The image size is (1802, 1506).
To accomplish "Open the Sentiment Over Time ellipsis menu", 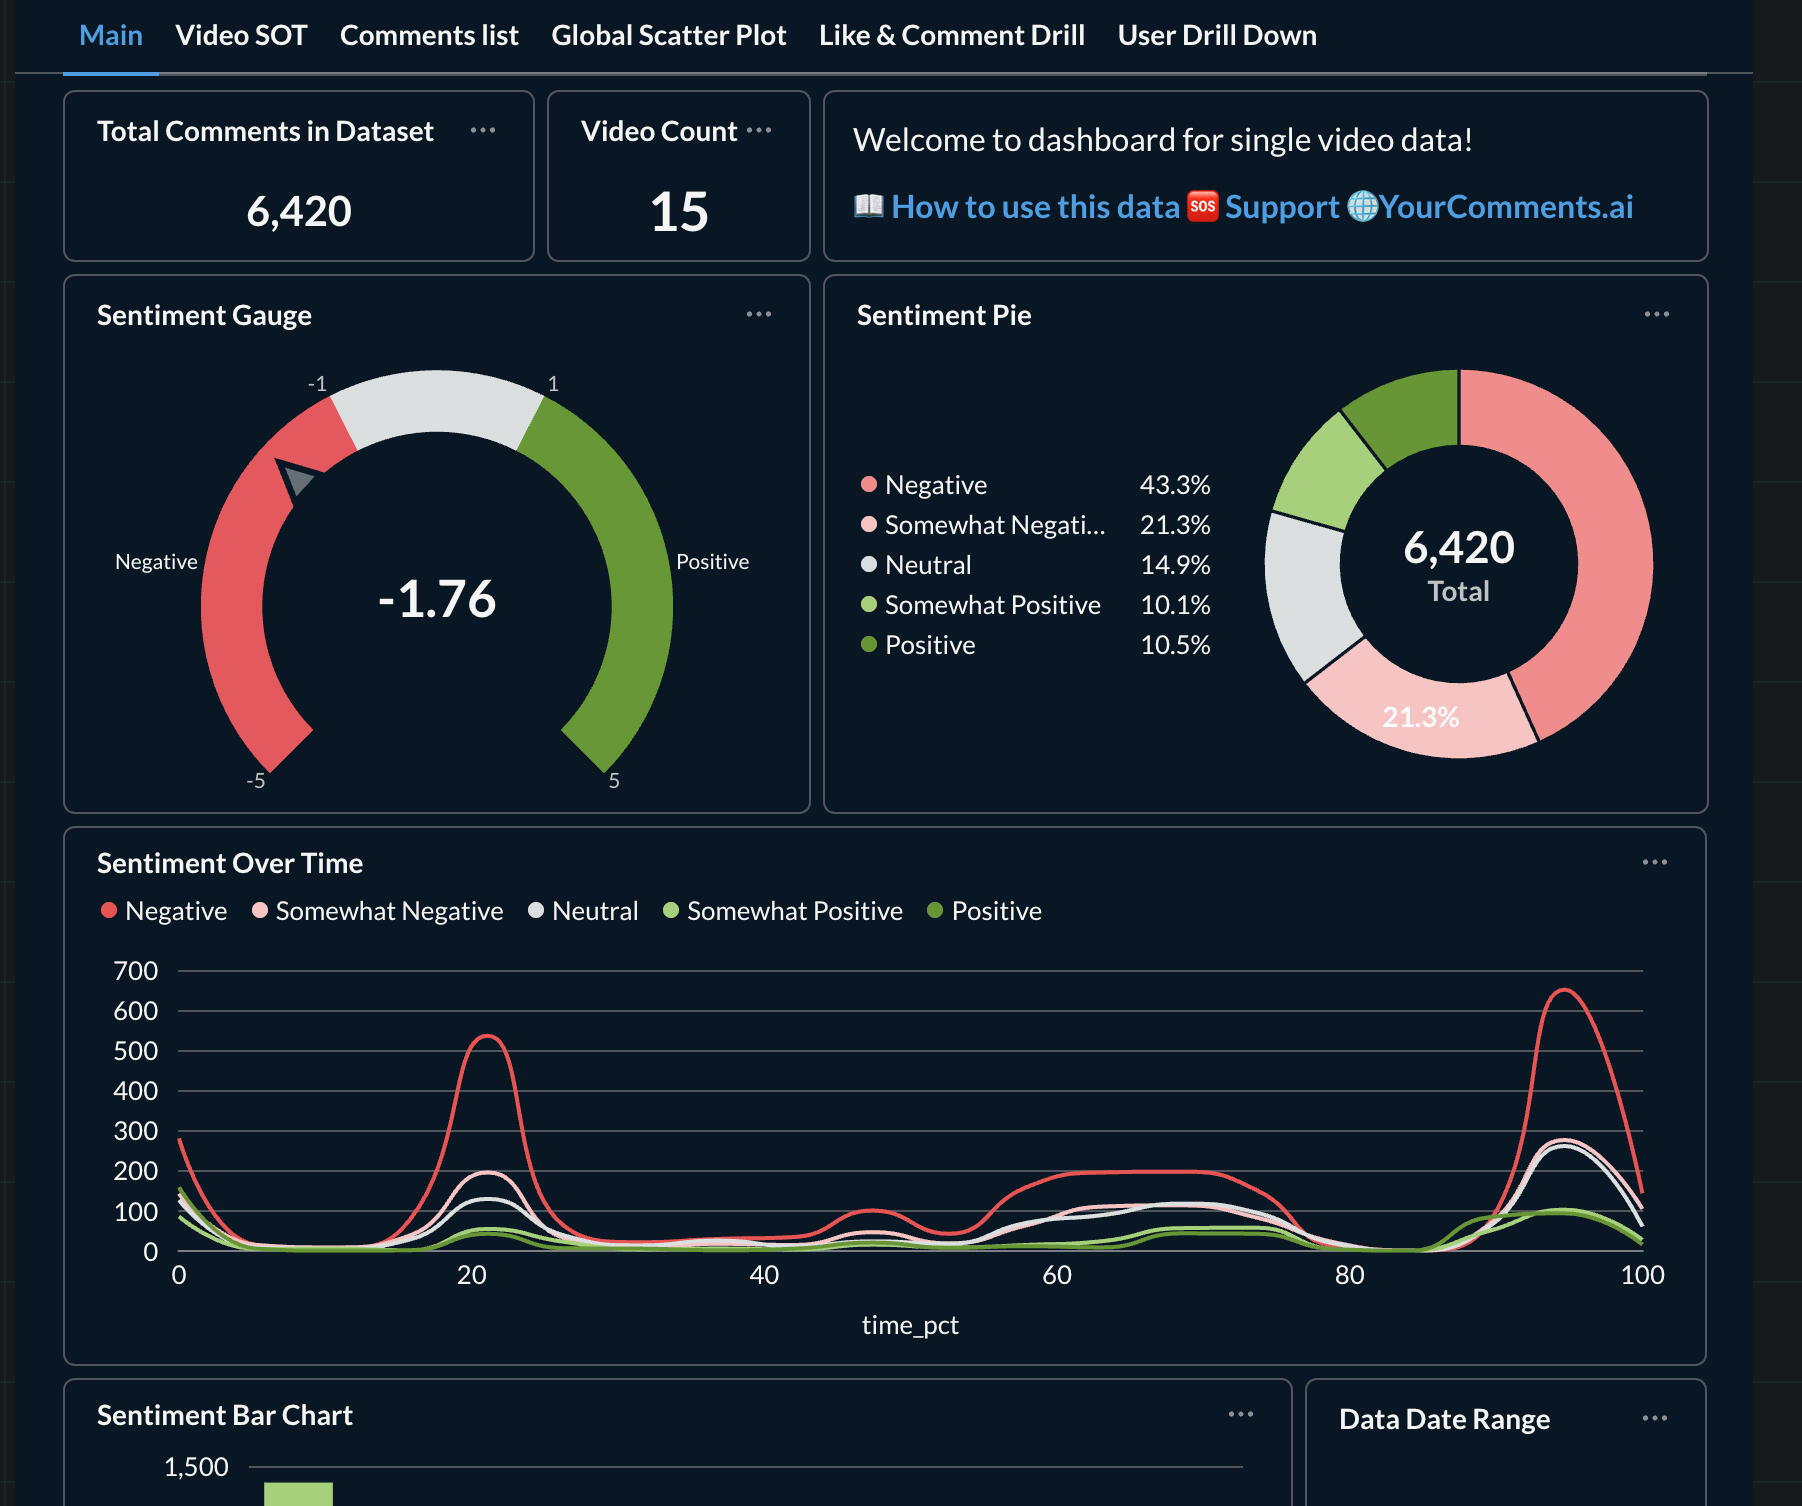I will click(x=1654, y=863).
